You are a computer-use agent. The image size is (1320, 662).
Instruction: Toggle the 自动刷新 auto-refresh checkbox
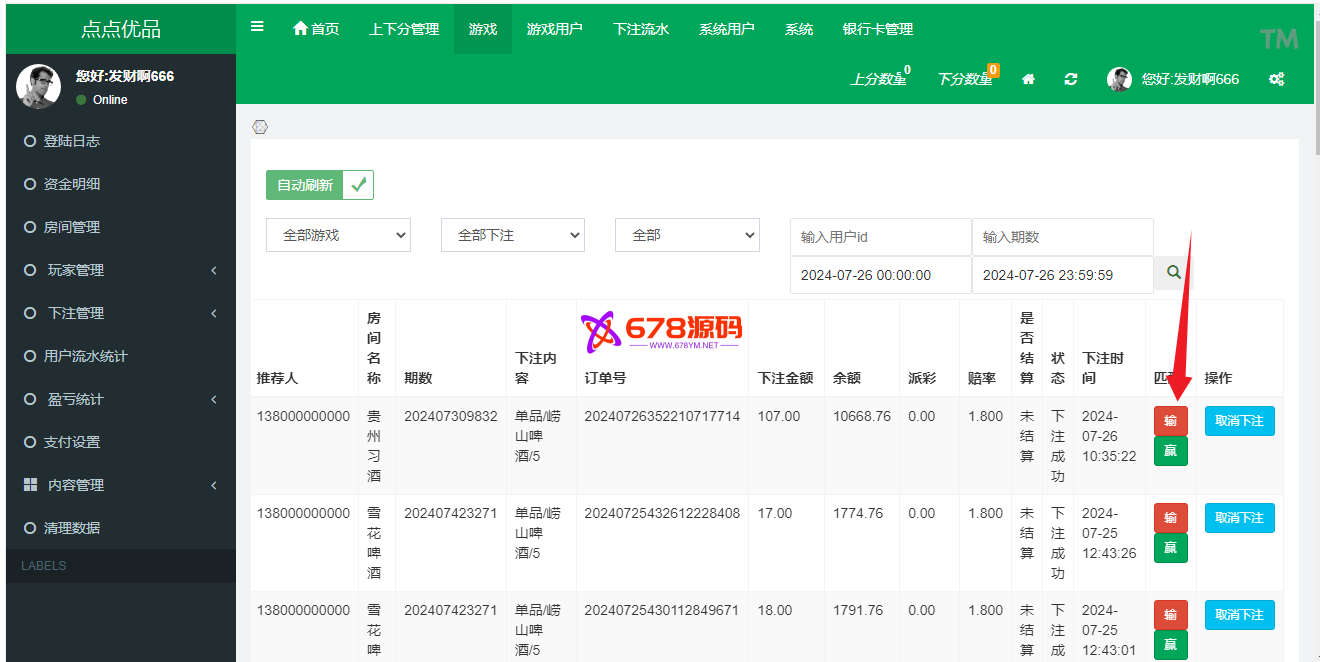click(x=358, y=185)
